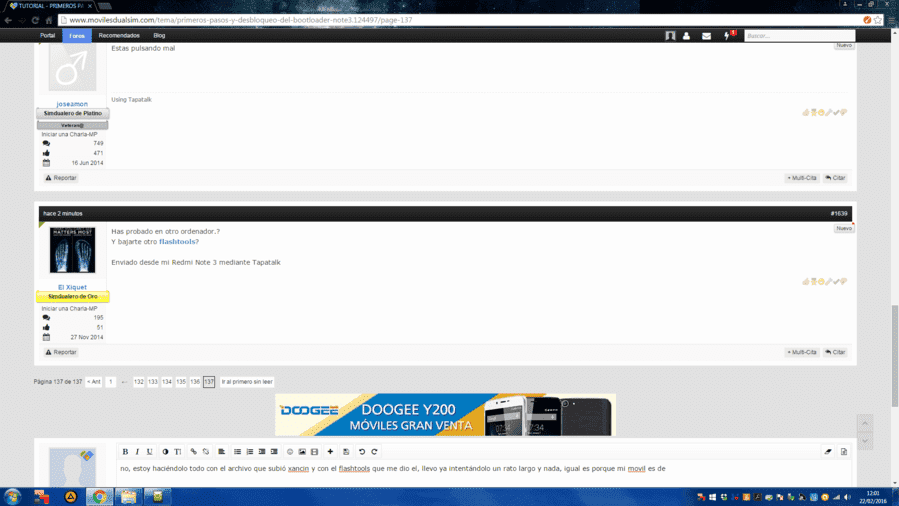Go to page 132

[139, 382]
